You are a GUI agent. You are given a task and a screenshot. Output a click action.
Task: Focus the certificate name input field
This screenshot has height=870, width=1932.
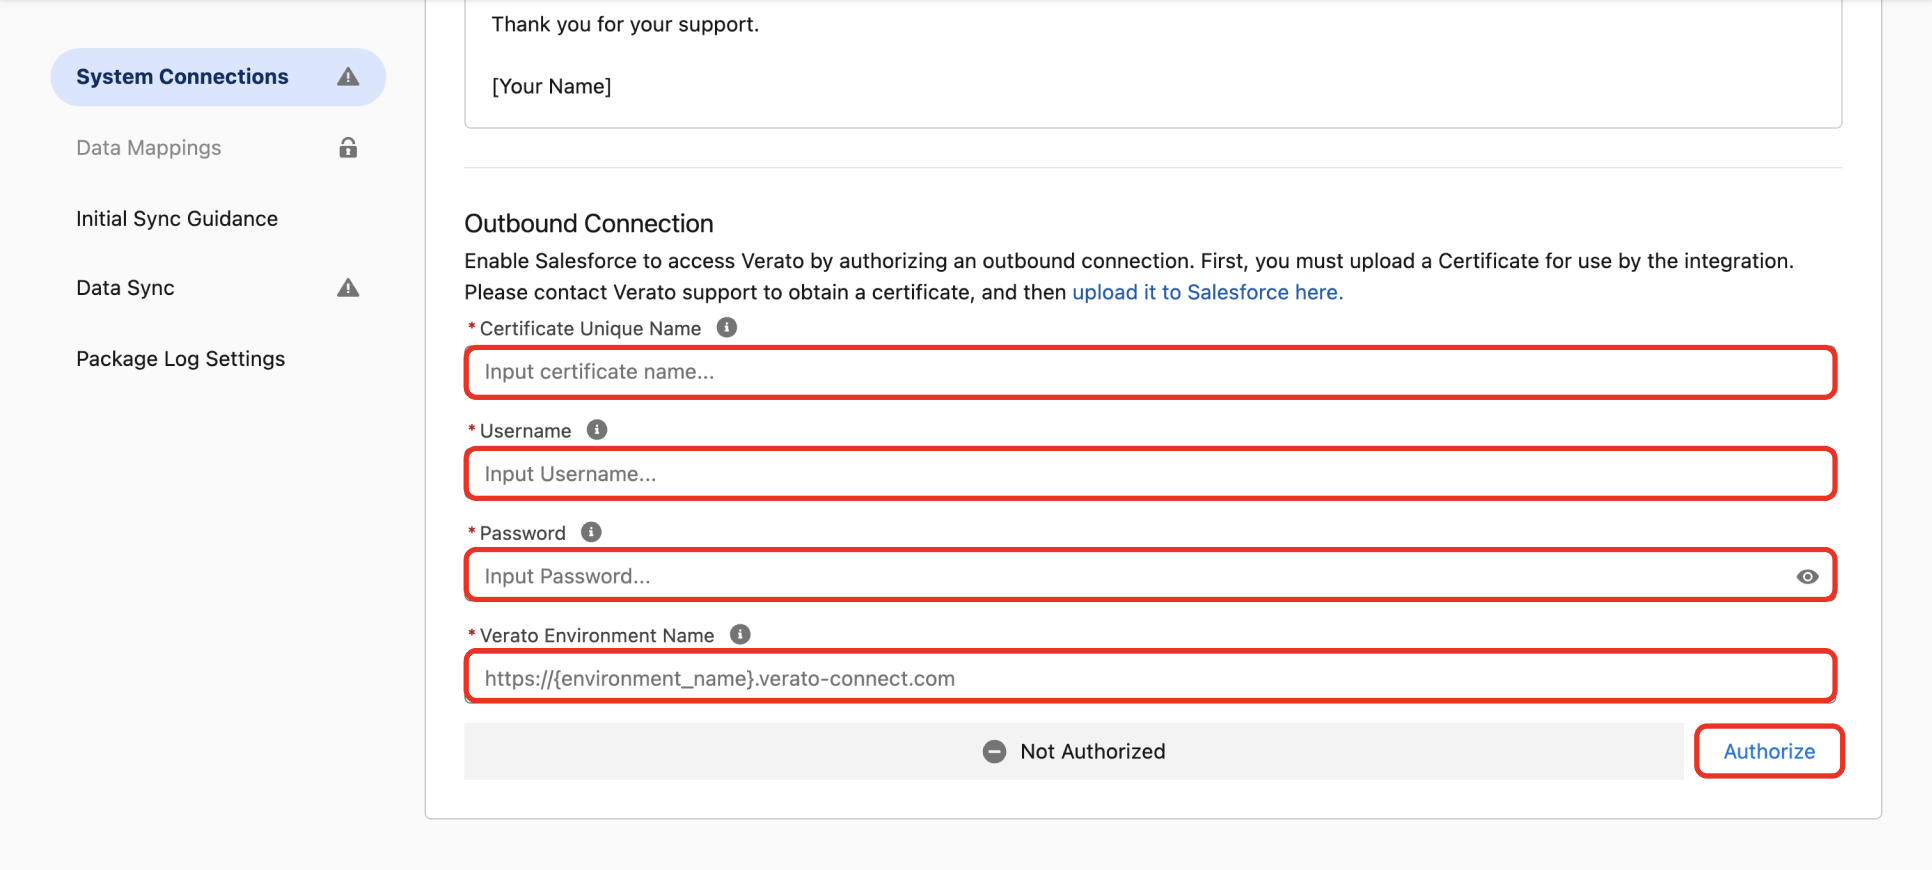(1150, 372)
